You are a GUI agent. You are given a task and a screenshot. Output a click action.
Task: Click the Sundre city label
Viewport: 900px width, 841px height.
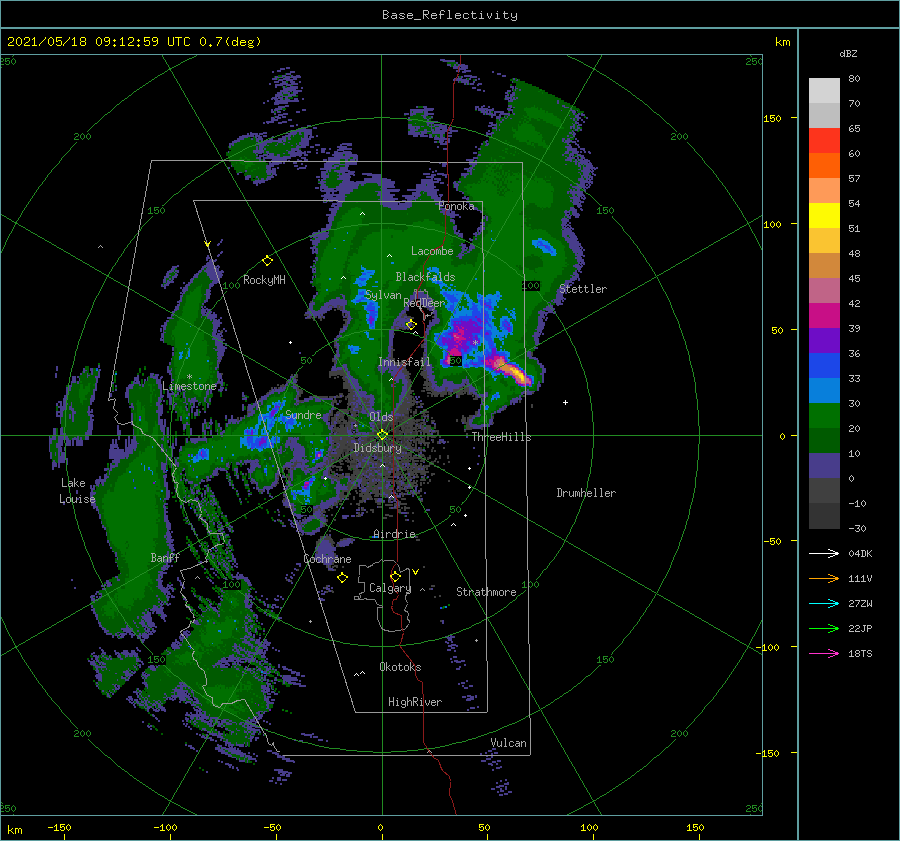click(x=303, y=415)
